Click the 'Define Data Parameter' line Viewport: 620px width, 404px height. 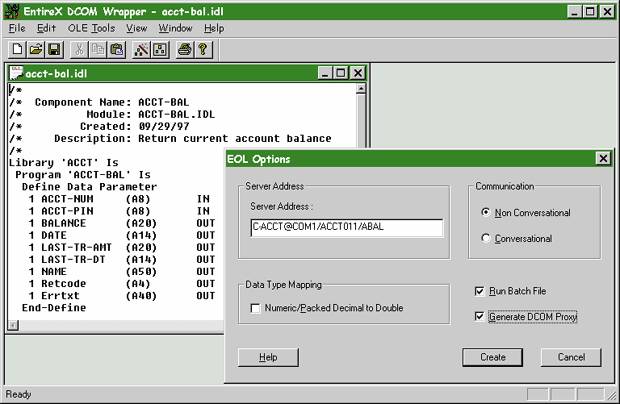89,187
